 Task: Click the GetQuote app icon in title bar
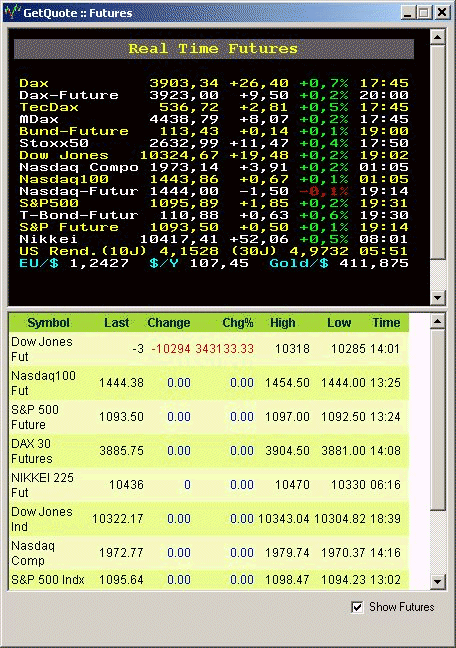[x=12, y=12]
